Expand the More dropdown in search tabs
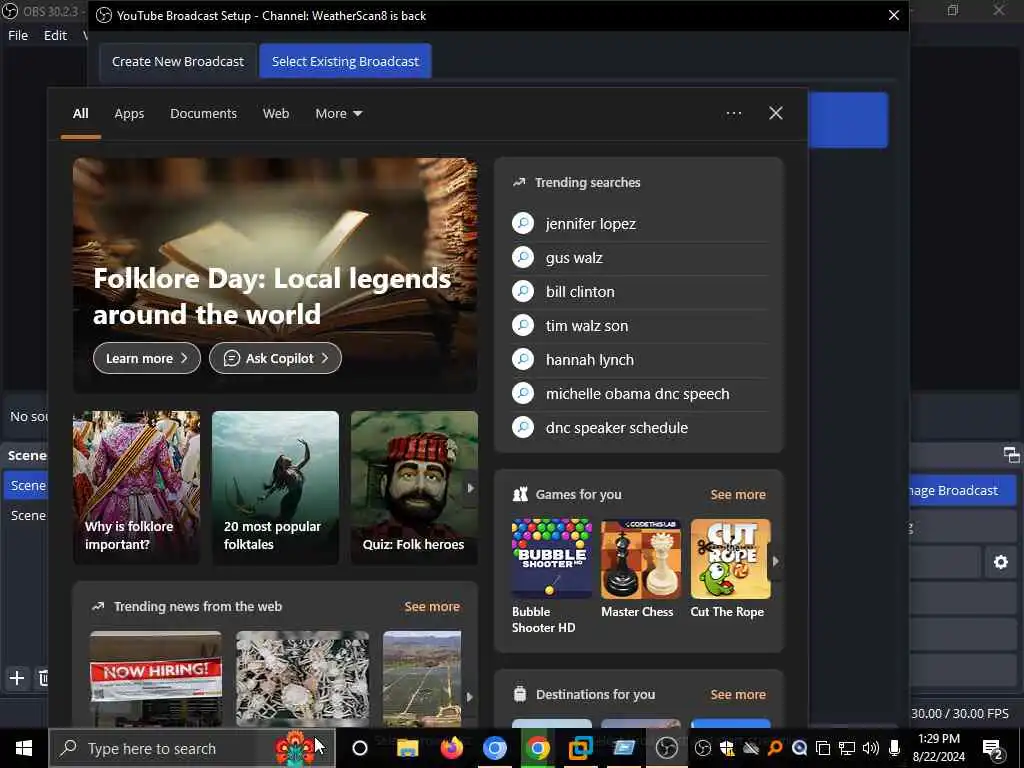The height and width of the screenshot is (768, 1024). tap(338, 114)
